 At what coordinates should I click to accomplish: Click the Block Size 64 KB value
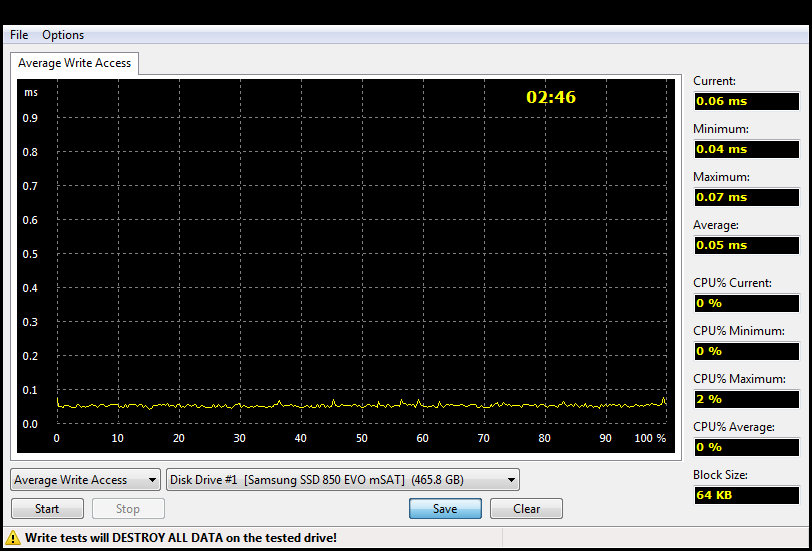(747, 495)
